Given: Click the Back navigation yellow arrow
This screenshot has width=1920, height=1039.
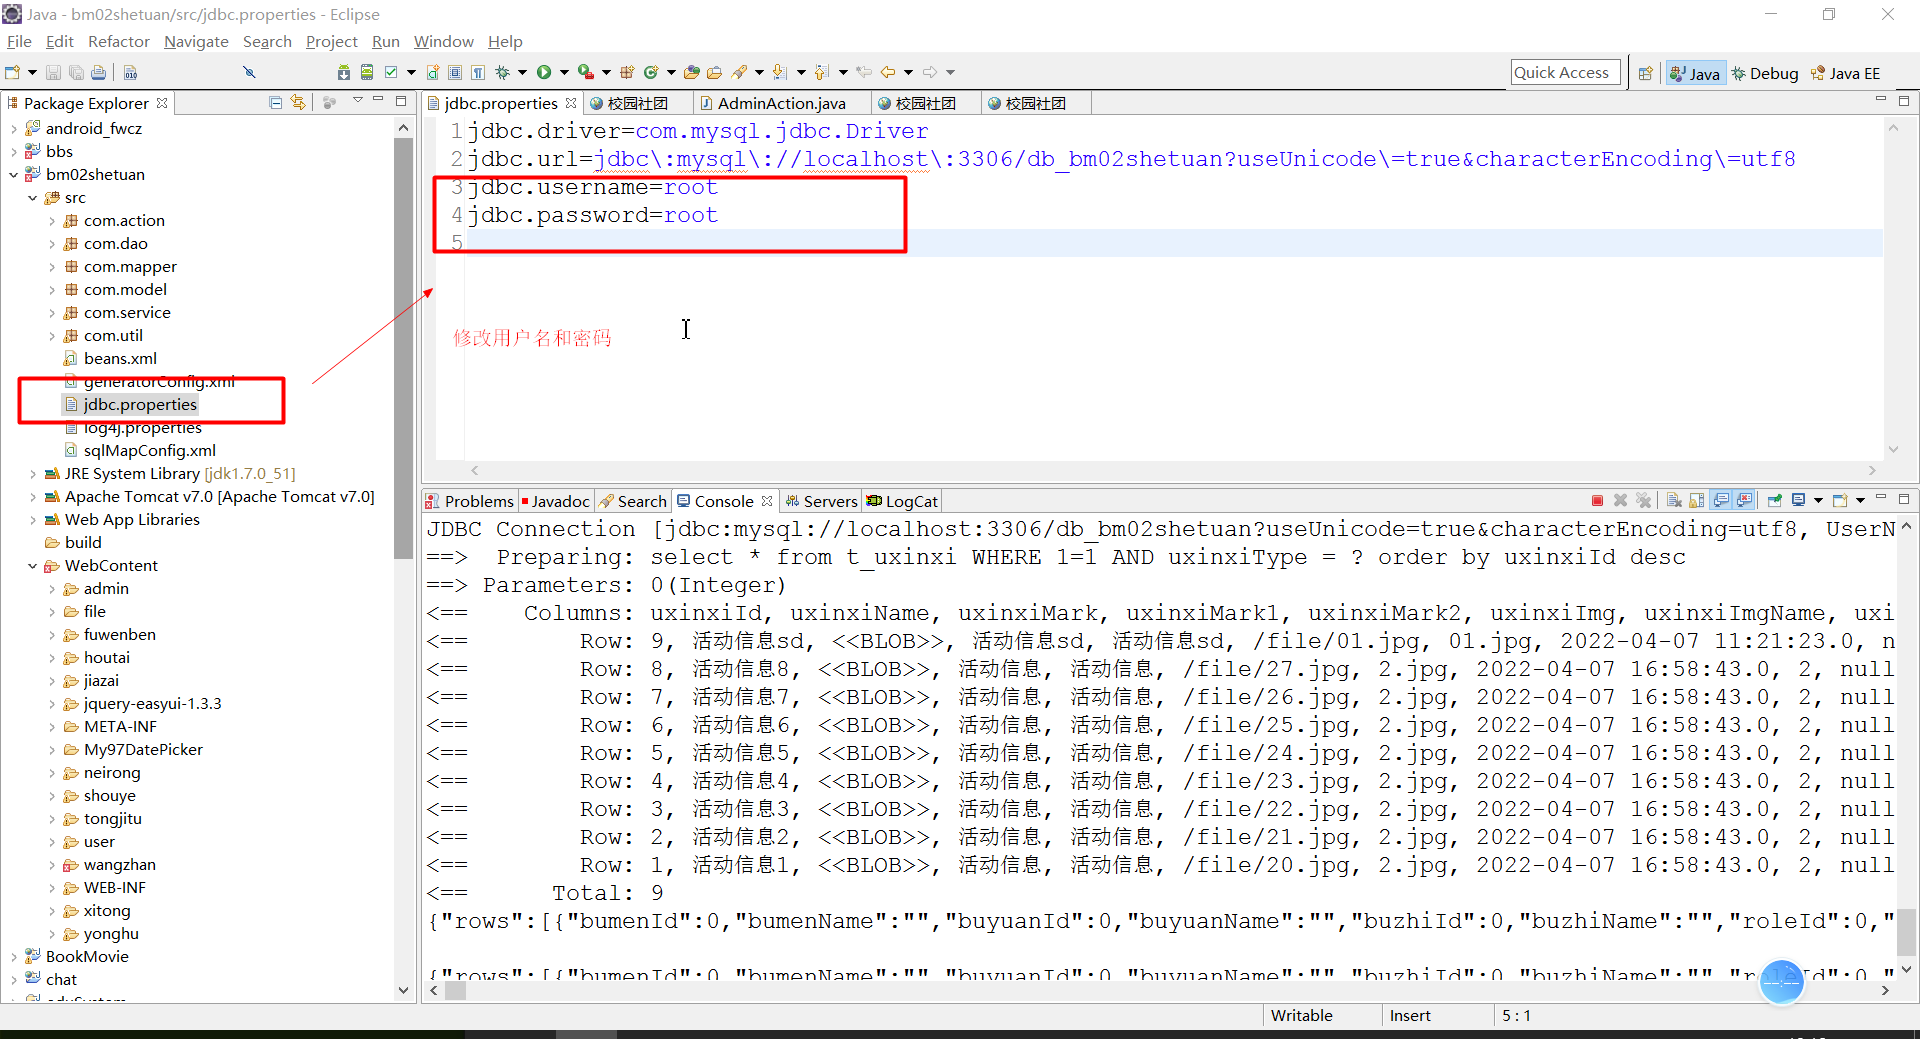Looking at the screenshot, I should tap(888, 72).
